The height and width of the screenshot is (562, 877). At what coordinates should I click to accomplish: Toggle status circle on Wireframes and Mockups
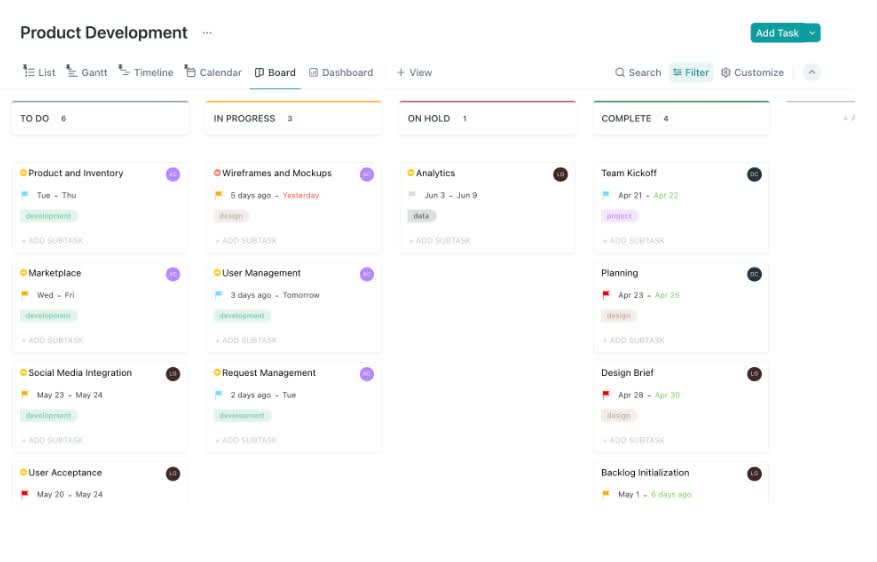[218, 173]
